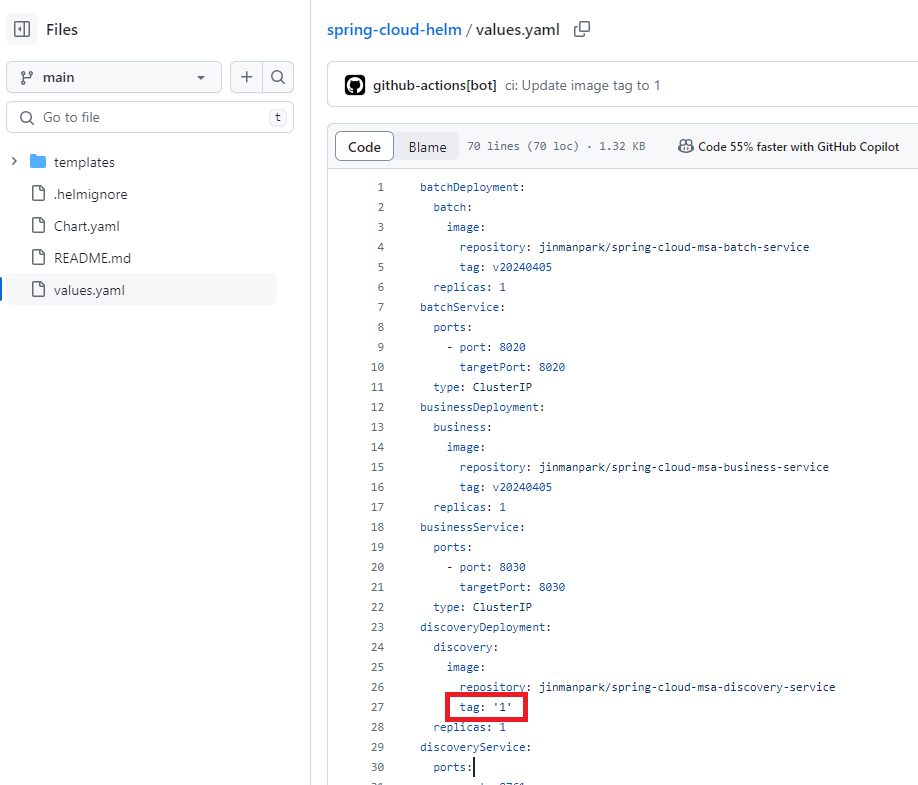The width and height of the screenshot is (918, 785).
Task: Click line number 1
Action: click(381, 187)
